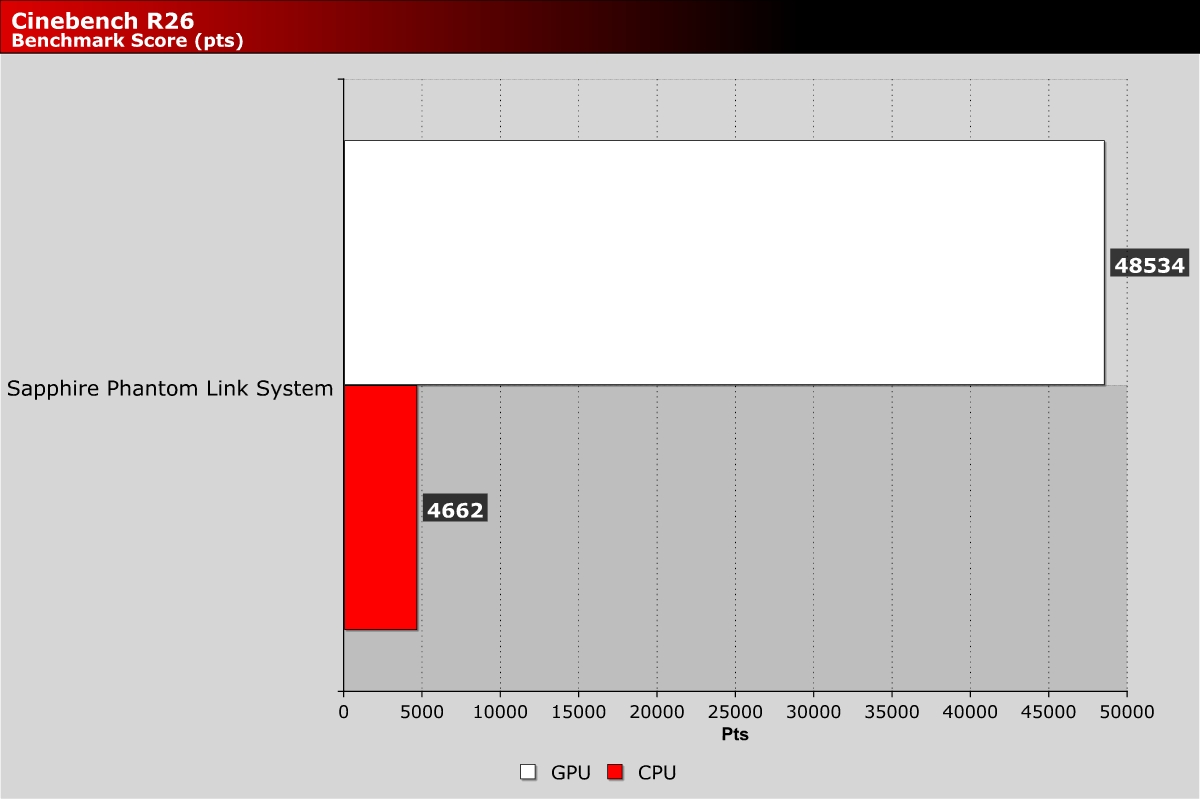
Task: Click the 30000 axis tick label
Action: click(x=813, y=711)
